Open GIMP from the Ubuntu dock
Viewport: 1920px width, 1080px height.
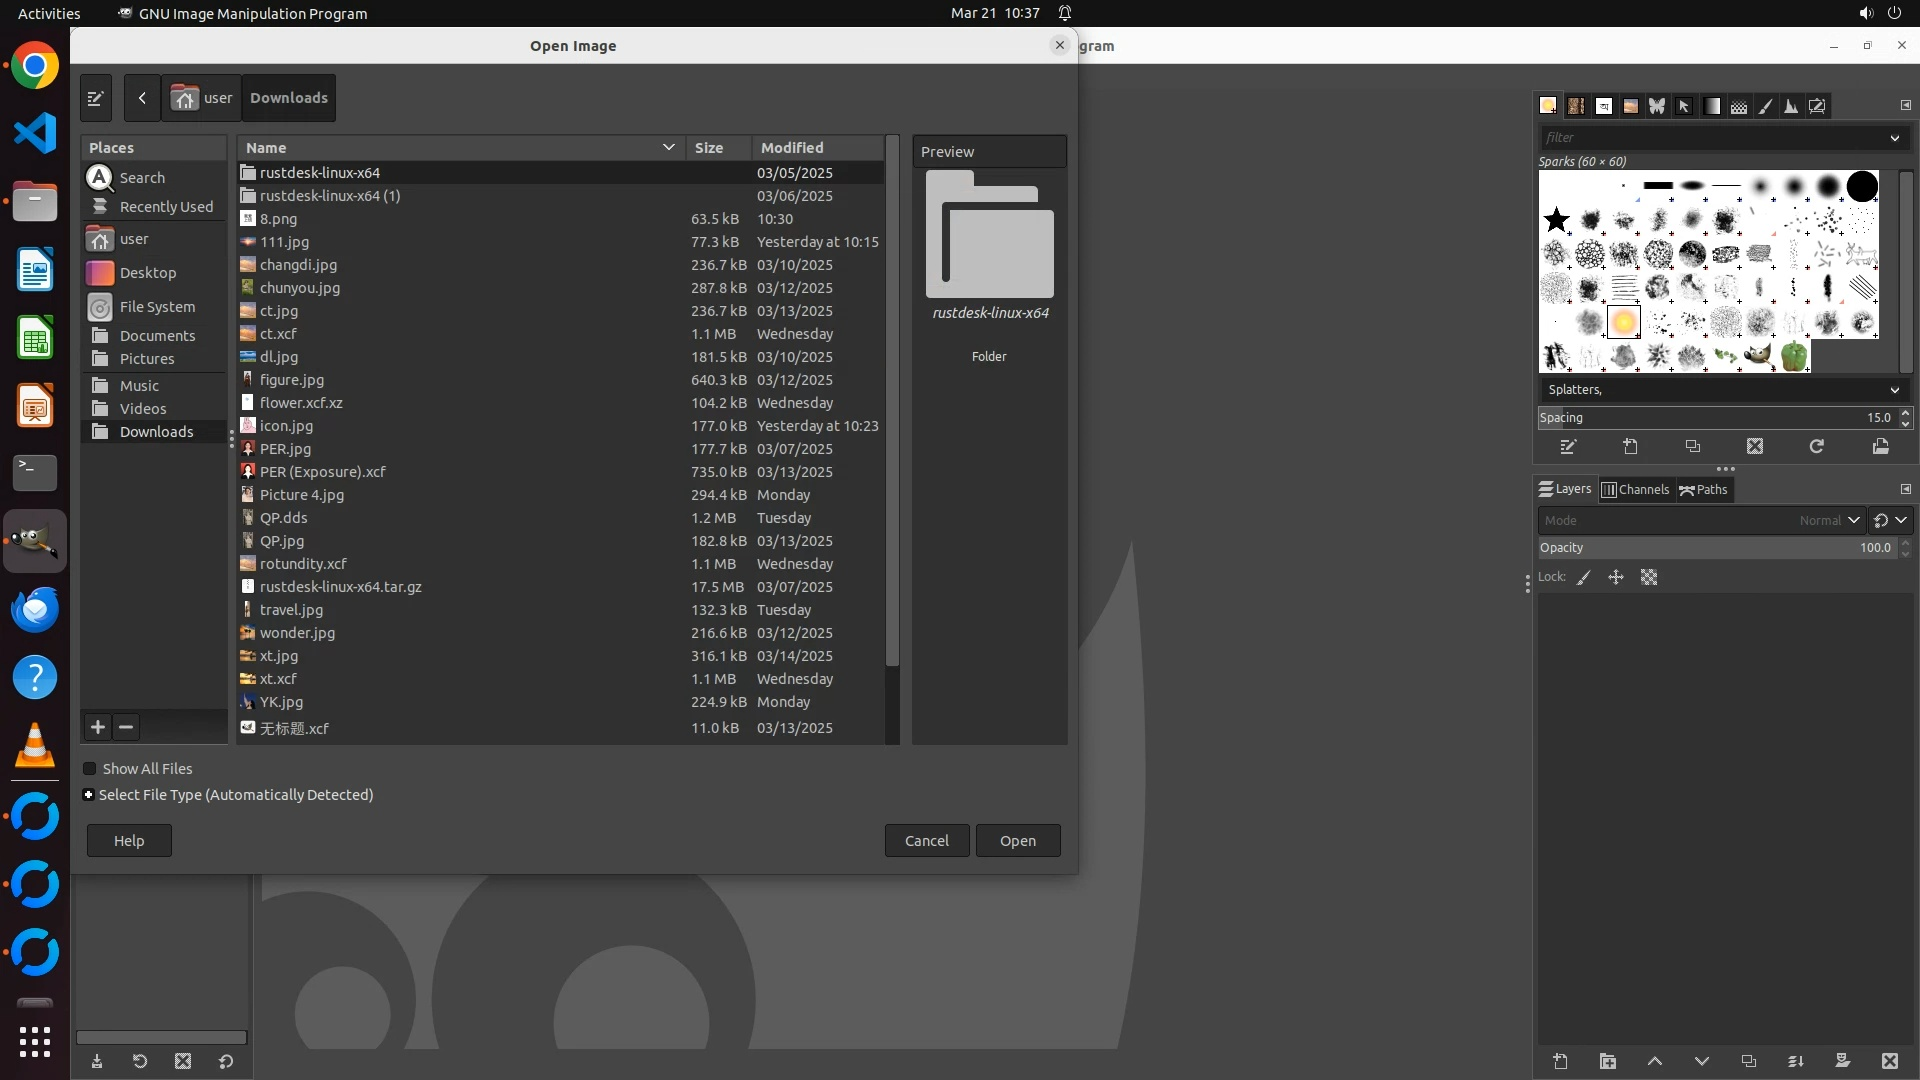tap(35, 541)
